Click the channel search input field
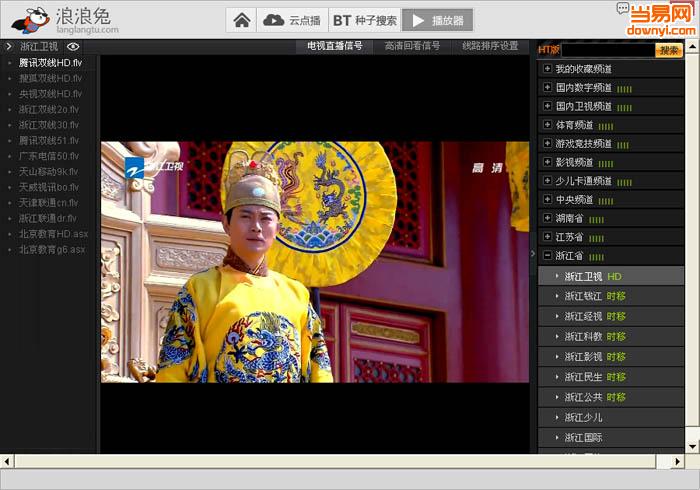Viewport: 700px width, 490px height. coord(608,50)
